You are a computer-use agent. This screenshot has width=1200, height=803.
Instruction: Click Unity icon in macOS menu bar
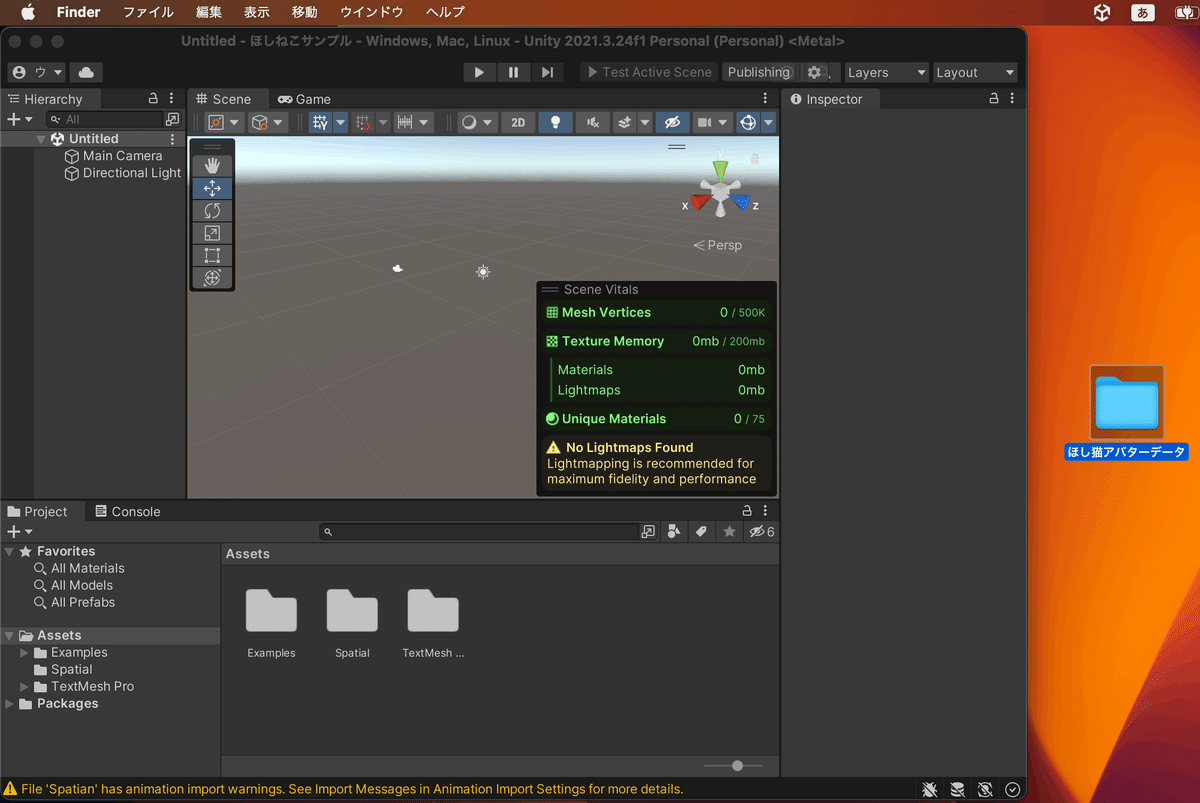point(1101,12)
